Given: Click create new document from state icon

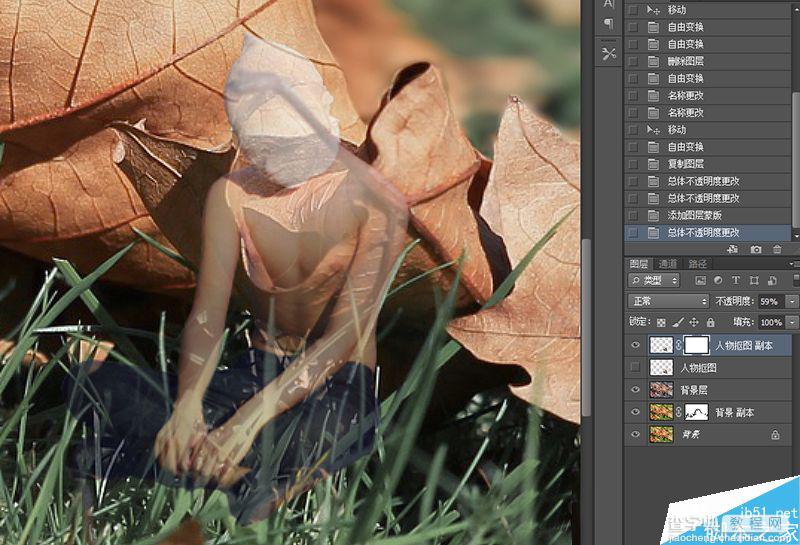Looking at the screenshot, I should click(733, 249).
